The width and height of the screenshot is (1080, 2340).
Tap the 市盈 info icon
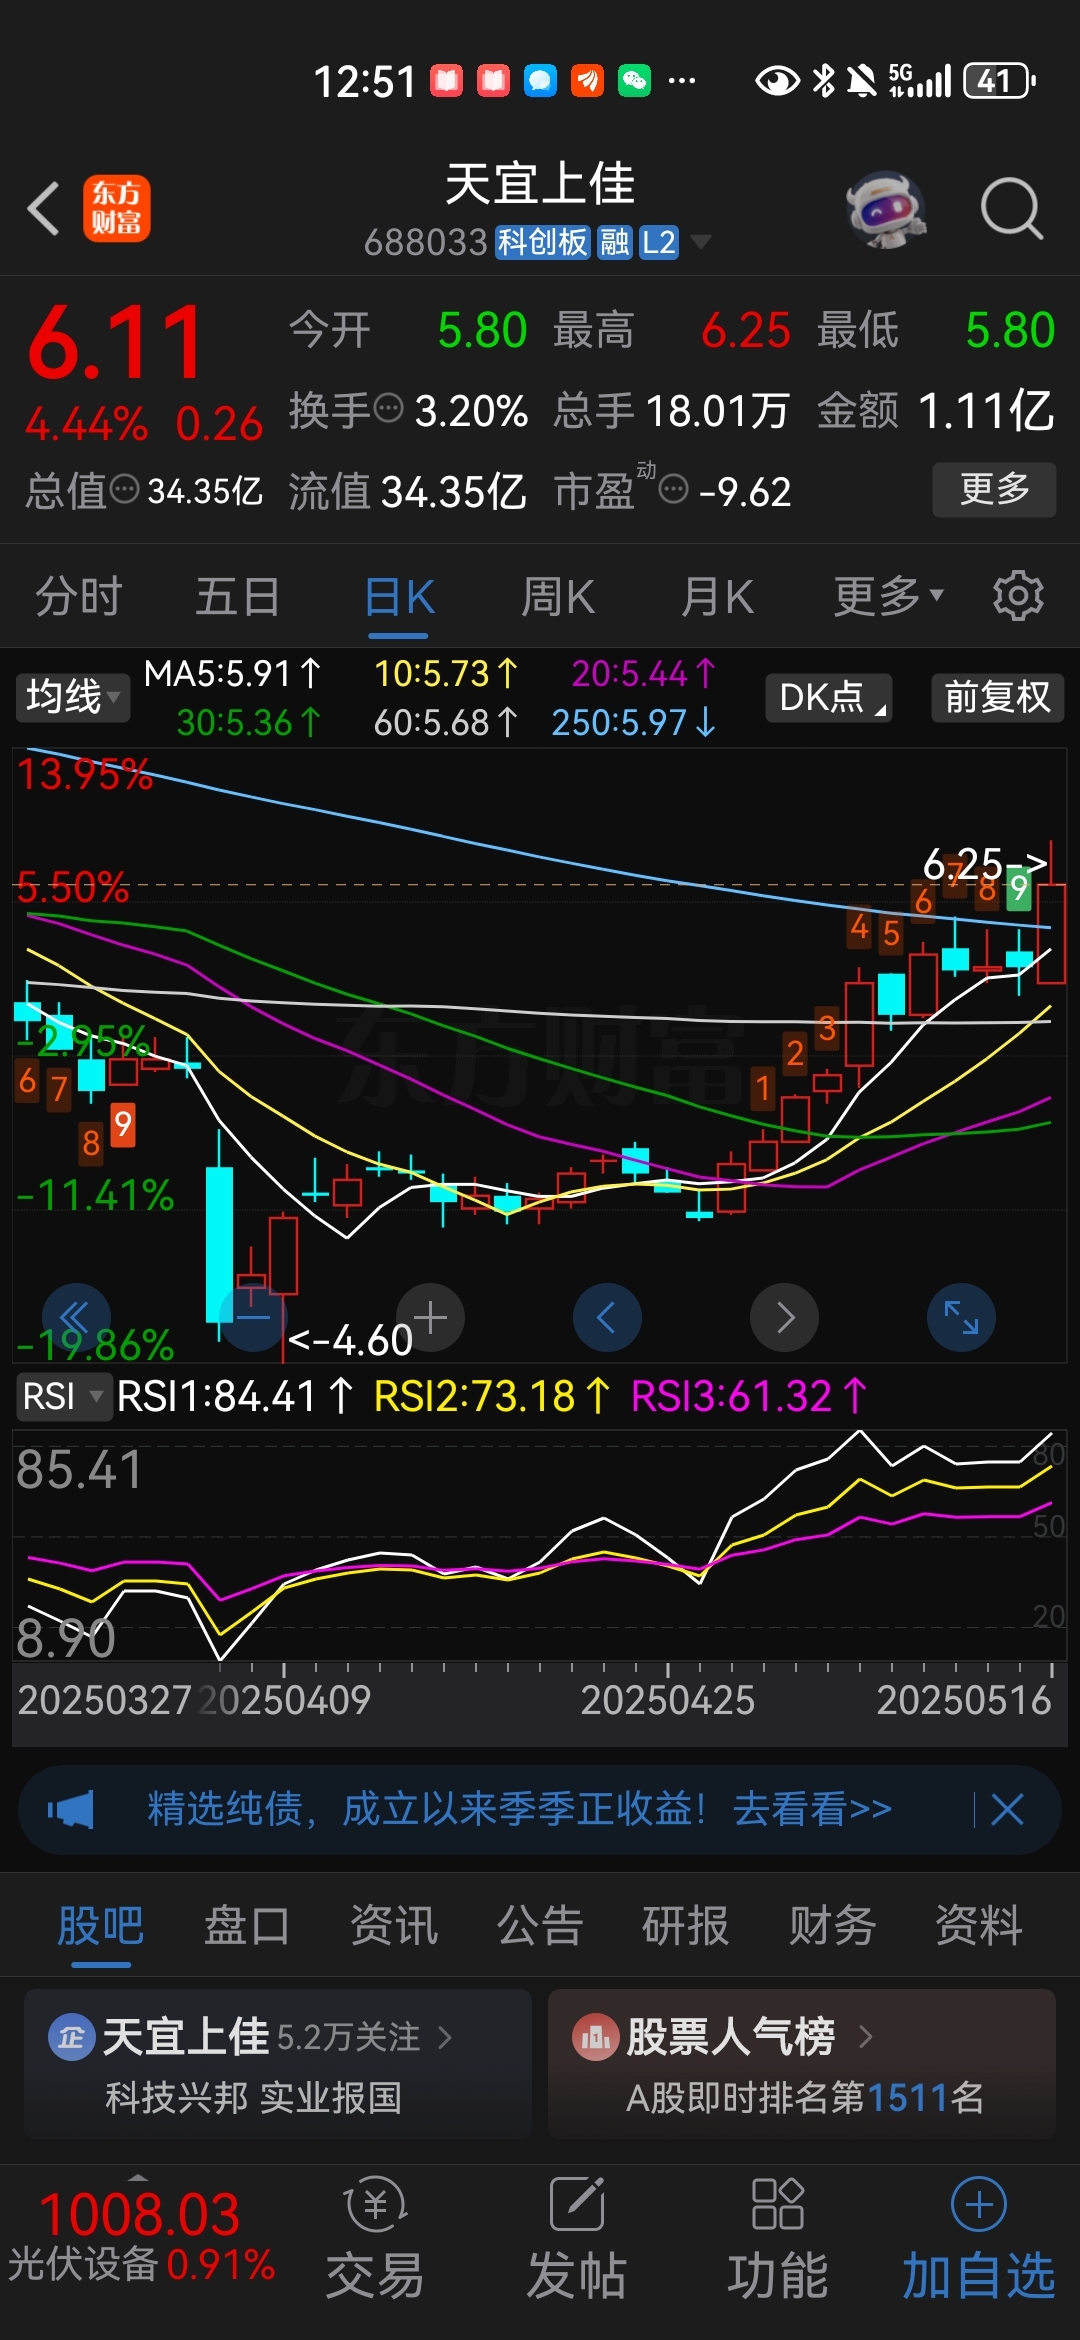click(x=674, y=490)
